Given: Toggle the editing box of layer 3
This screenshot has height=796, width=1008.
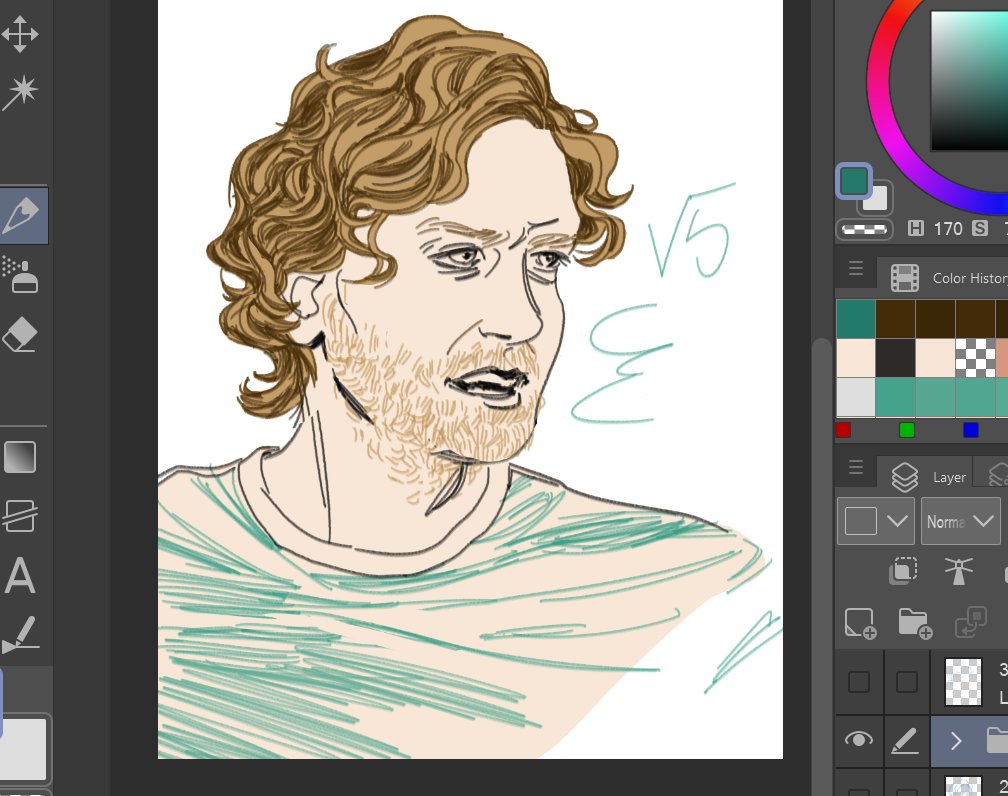Looking at the screenshot, I should [x=906, y=682].
